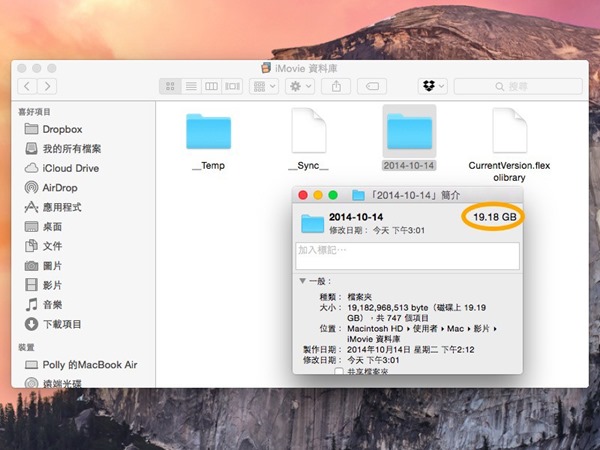Open 下載項目 in sidebar
This screenshot has width=600, height=450.
pyautogui.click(x=53, y=324)
